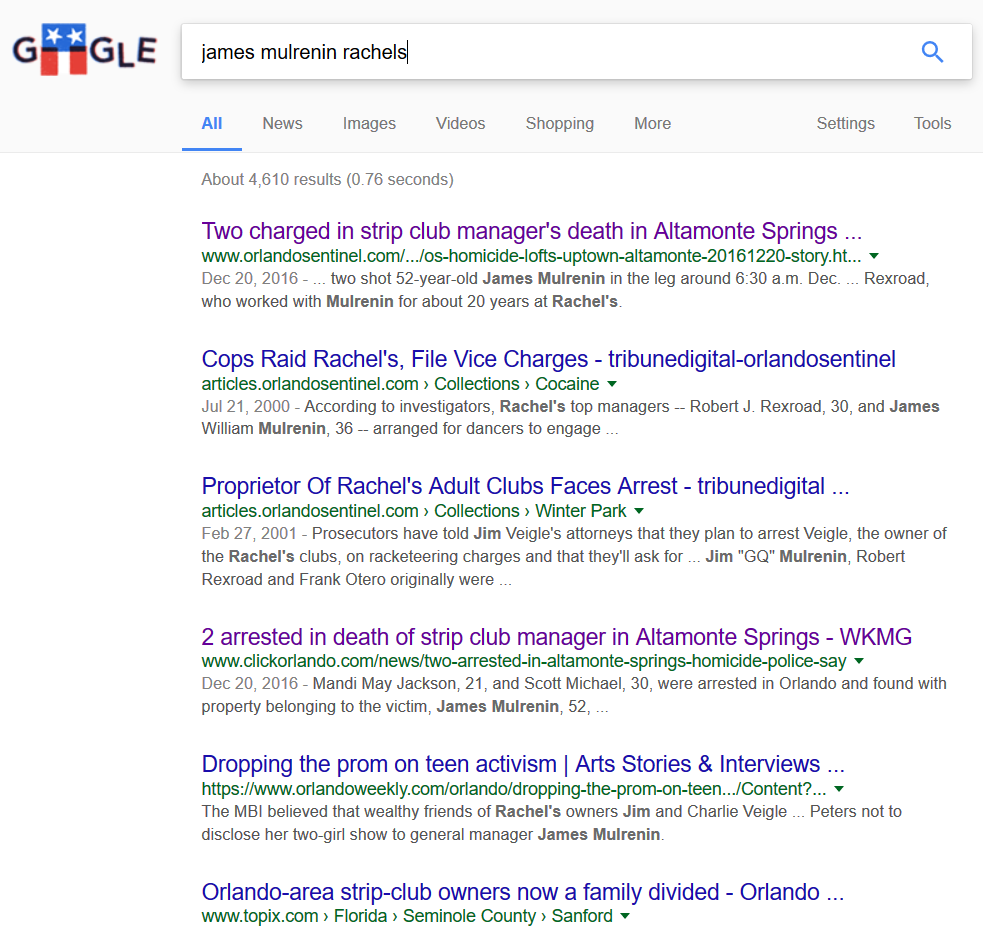Viewport: 983px width, 928px height.
Task: Click the 'About 4,610 results (0.76 seconds)' text
Action: click(327, 179)
